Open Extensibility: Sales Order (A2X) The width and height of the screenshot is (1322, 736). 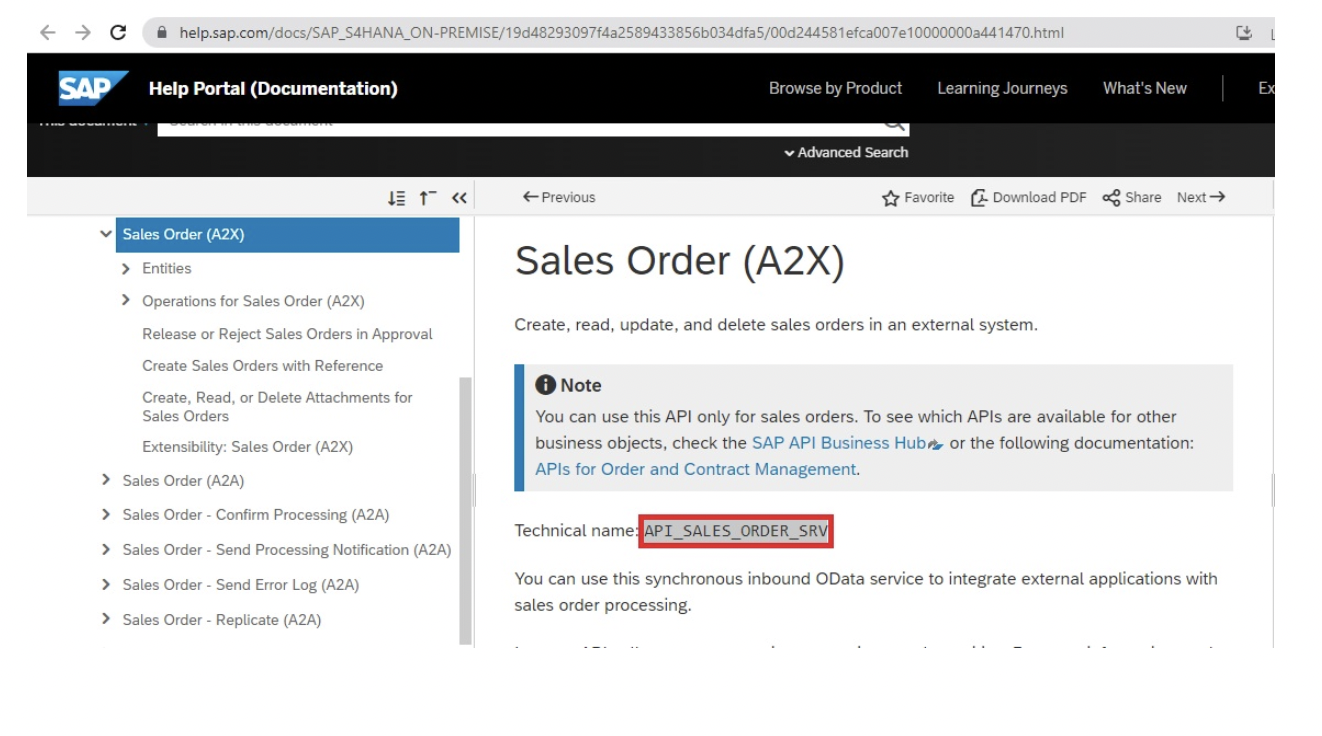pos(247,447)
